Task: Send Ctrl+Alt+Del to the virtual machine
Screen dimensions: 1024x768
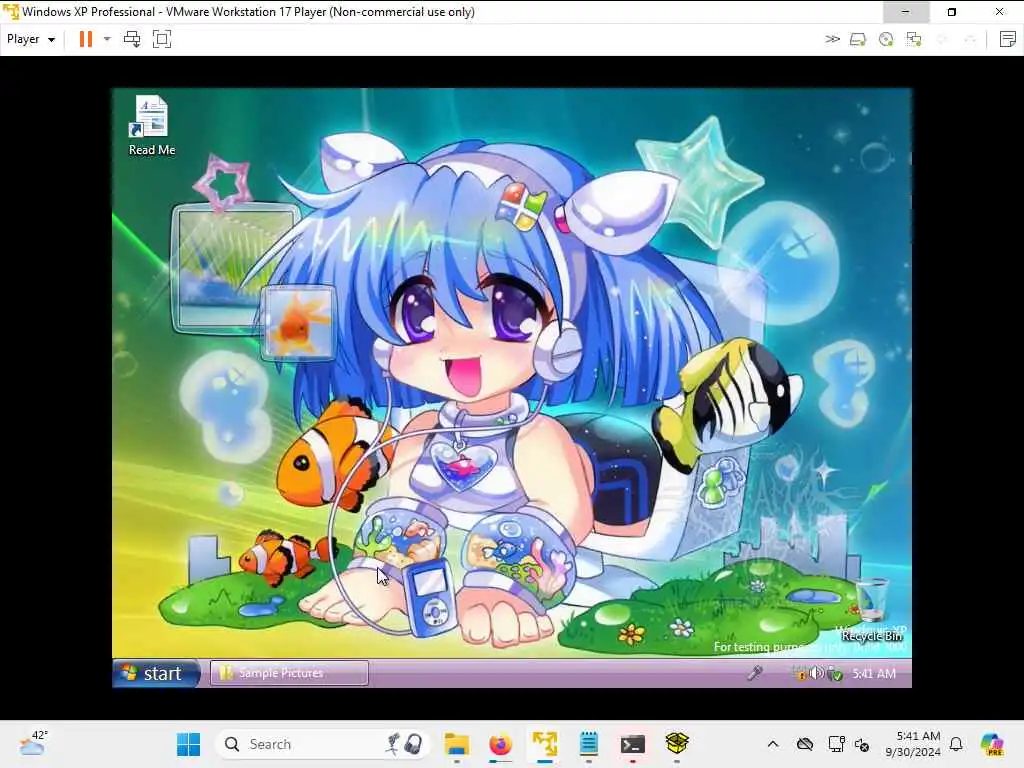Action: pos(132,39)
